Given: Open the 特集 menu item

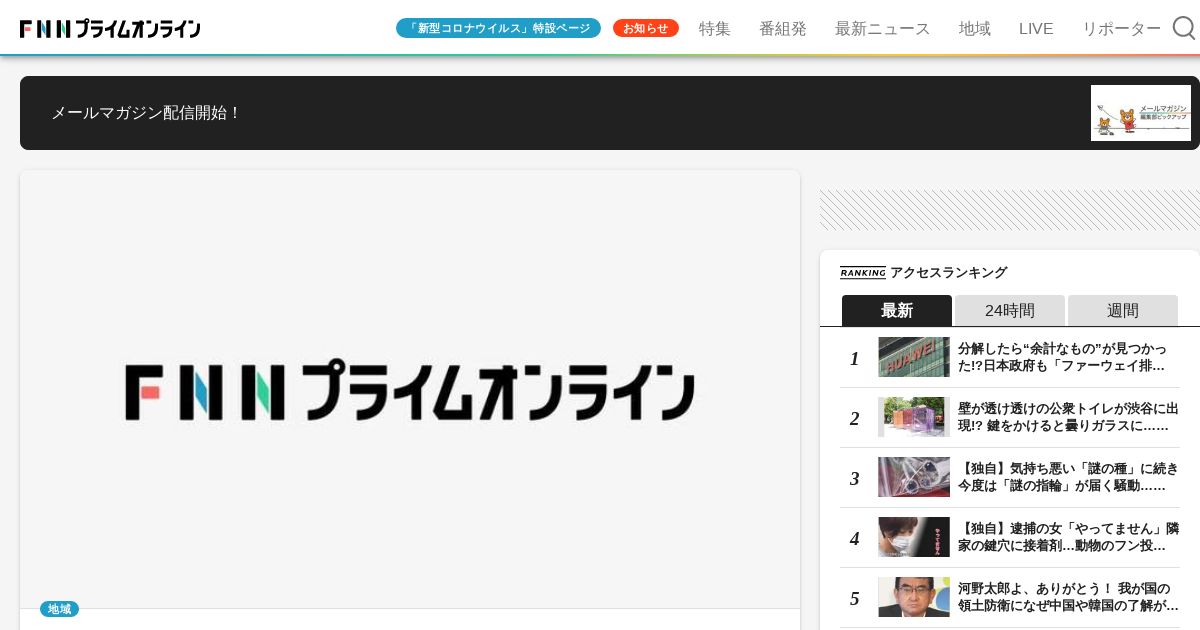Looking at the screenshot, I should 715,29.
